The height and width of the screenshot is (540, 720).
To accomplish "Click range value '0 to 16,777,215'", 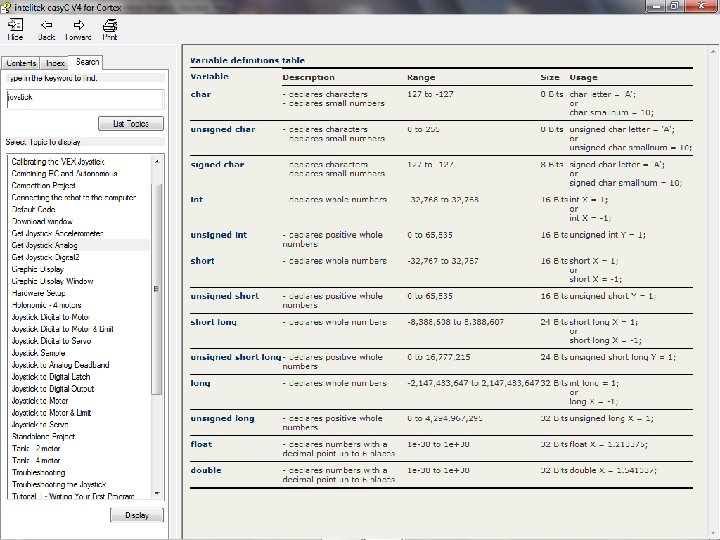I will click(x=439, y=357).
